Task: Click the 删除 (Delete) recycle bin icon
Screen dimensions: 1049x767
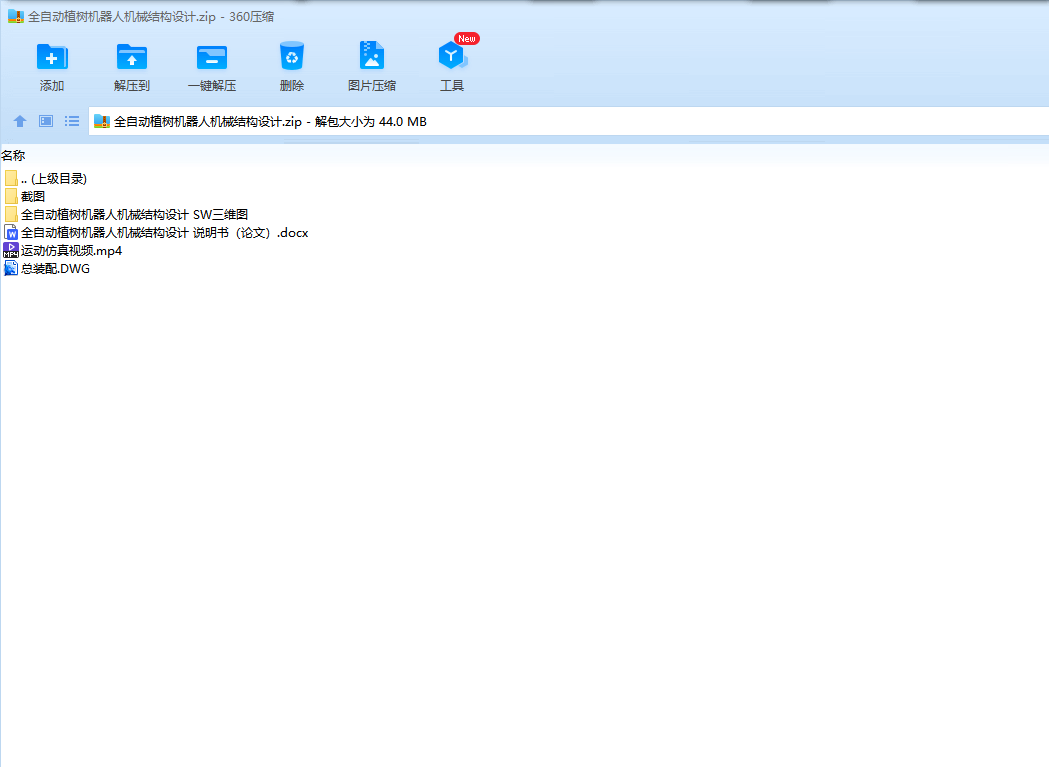Action: 292,56
